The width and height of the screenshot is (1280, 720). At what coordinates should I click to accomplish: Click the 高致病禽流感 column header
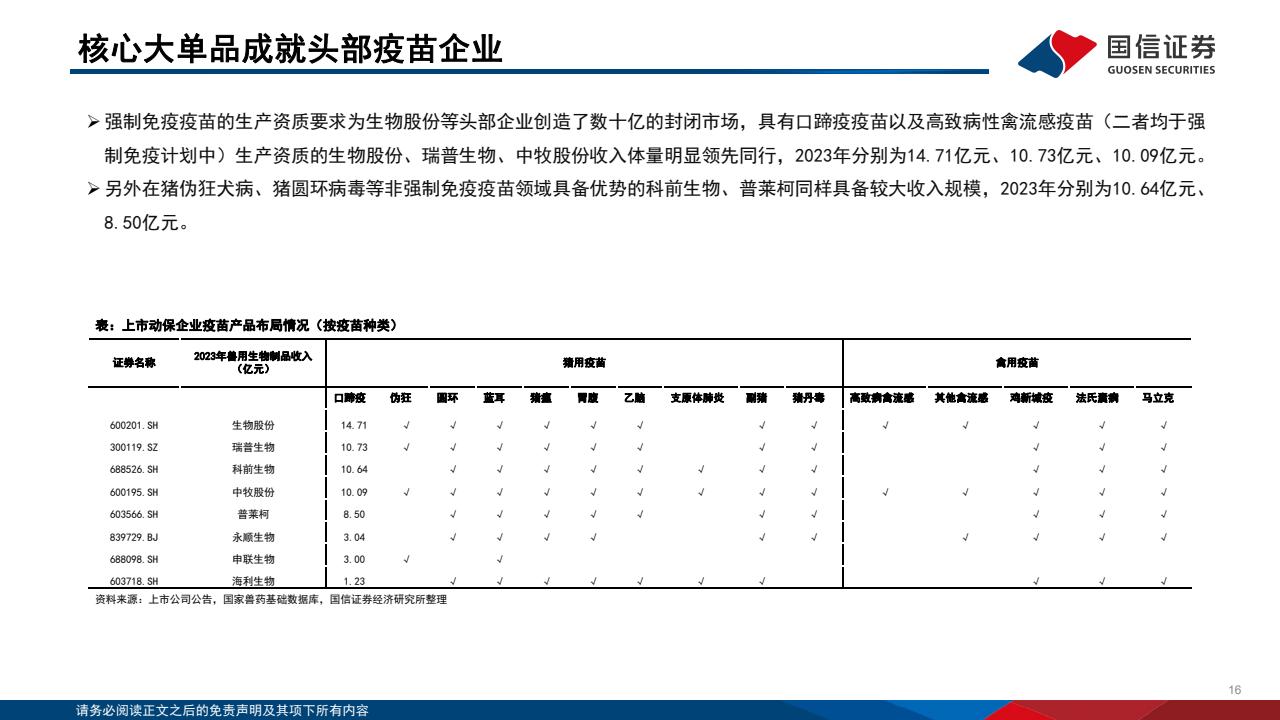882,398
